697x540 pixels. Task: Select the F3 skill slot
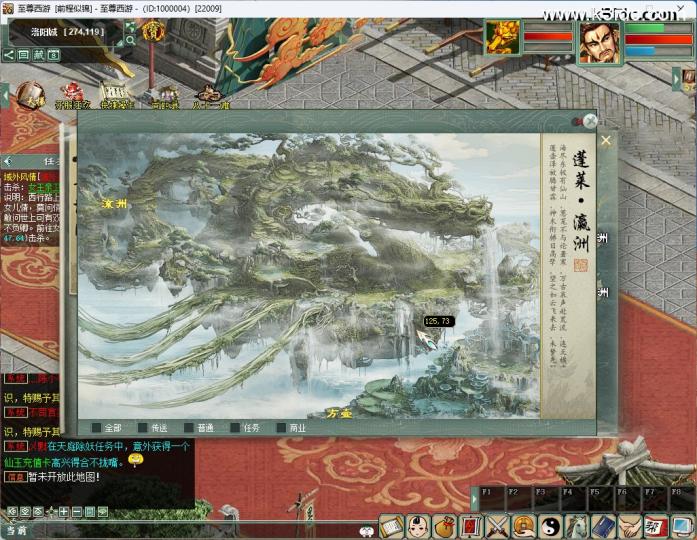(x=546, y=500)
